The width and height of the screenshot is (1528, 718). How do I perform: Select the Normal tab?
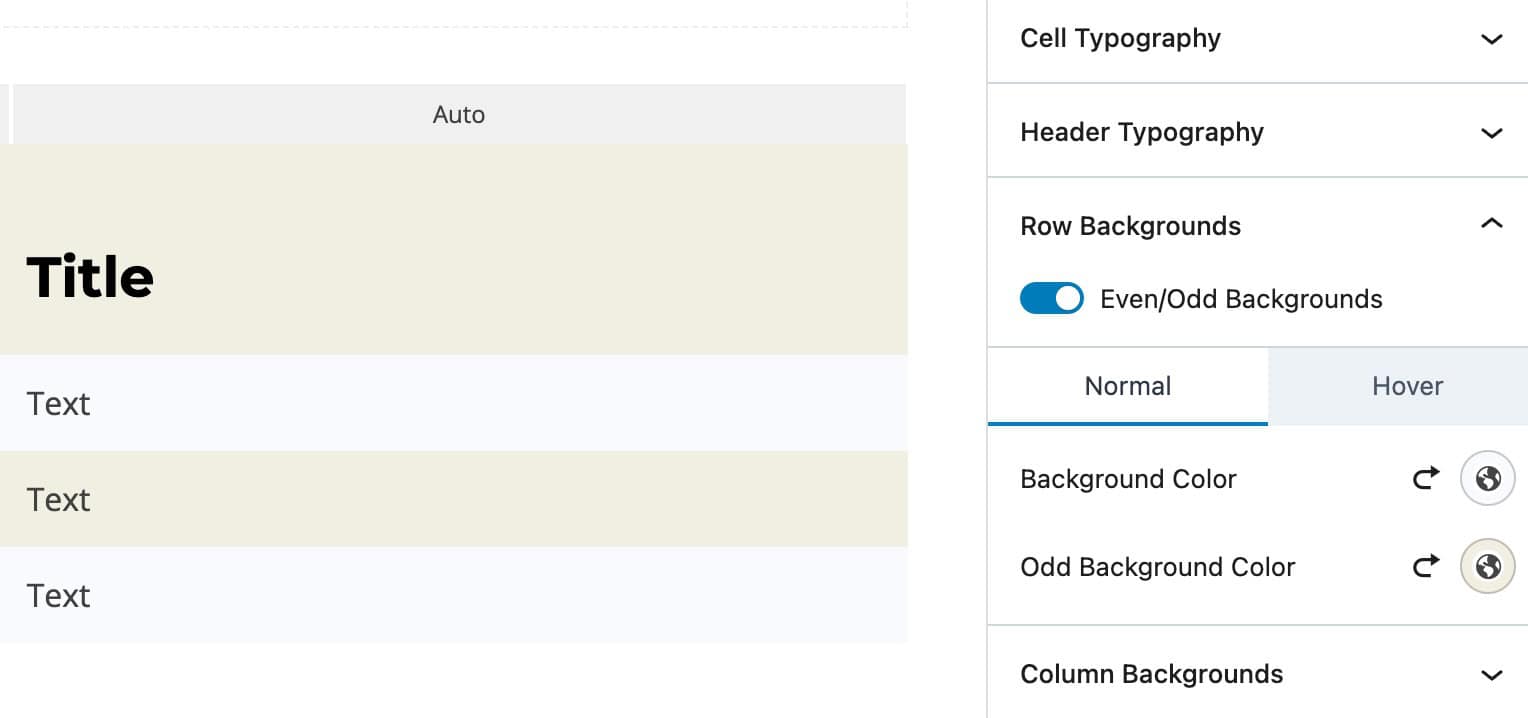[1127, 386]
